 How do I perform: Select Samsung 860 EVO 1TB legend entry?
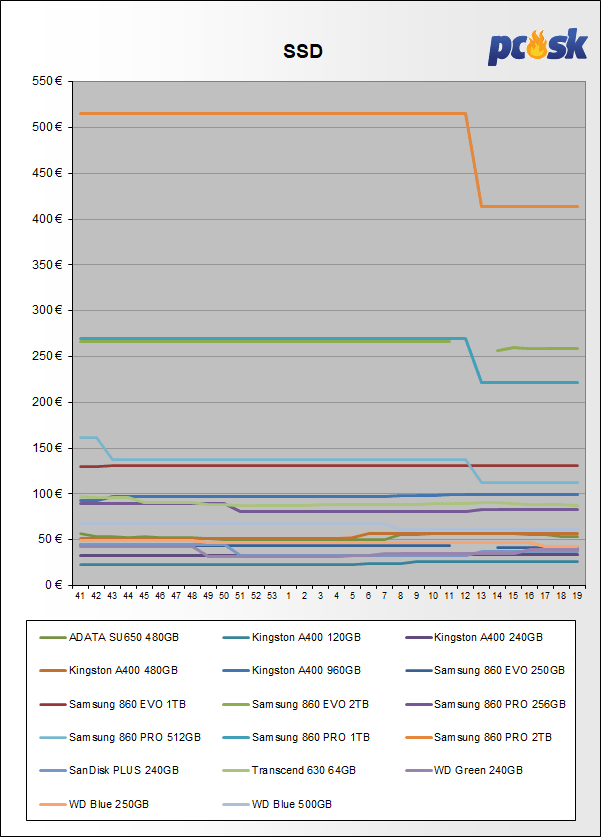(113, 705)
